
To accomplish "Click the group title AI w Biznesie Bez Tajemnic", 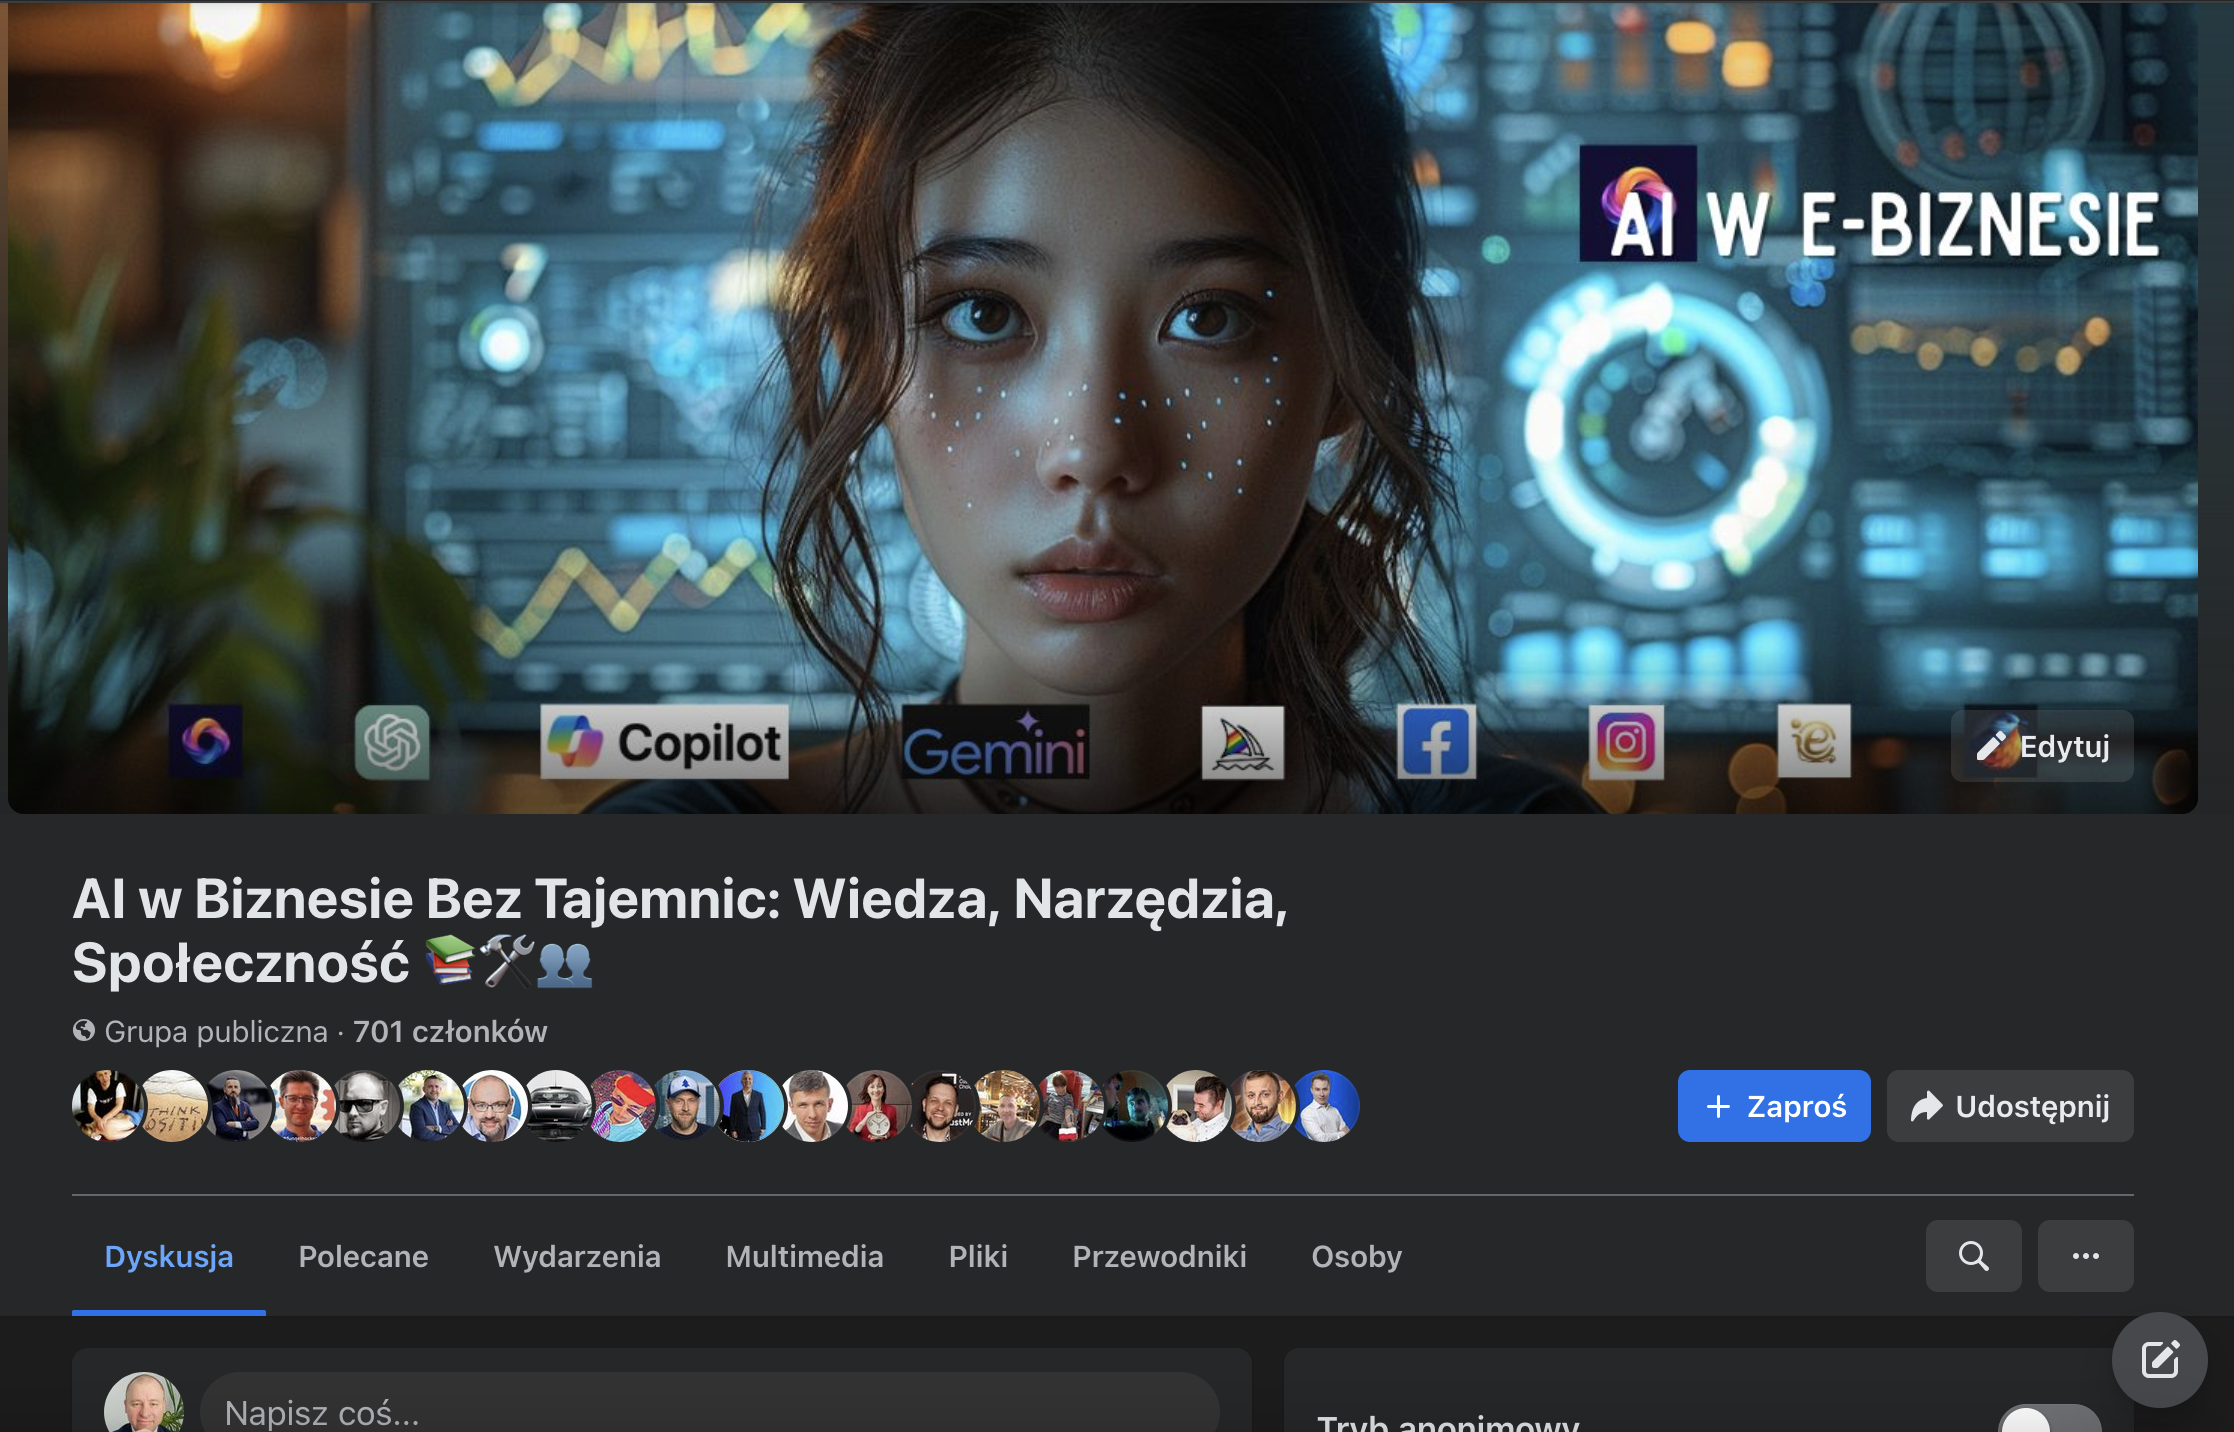I will point(680,931).
